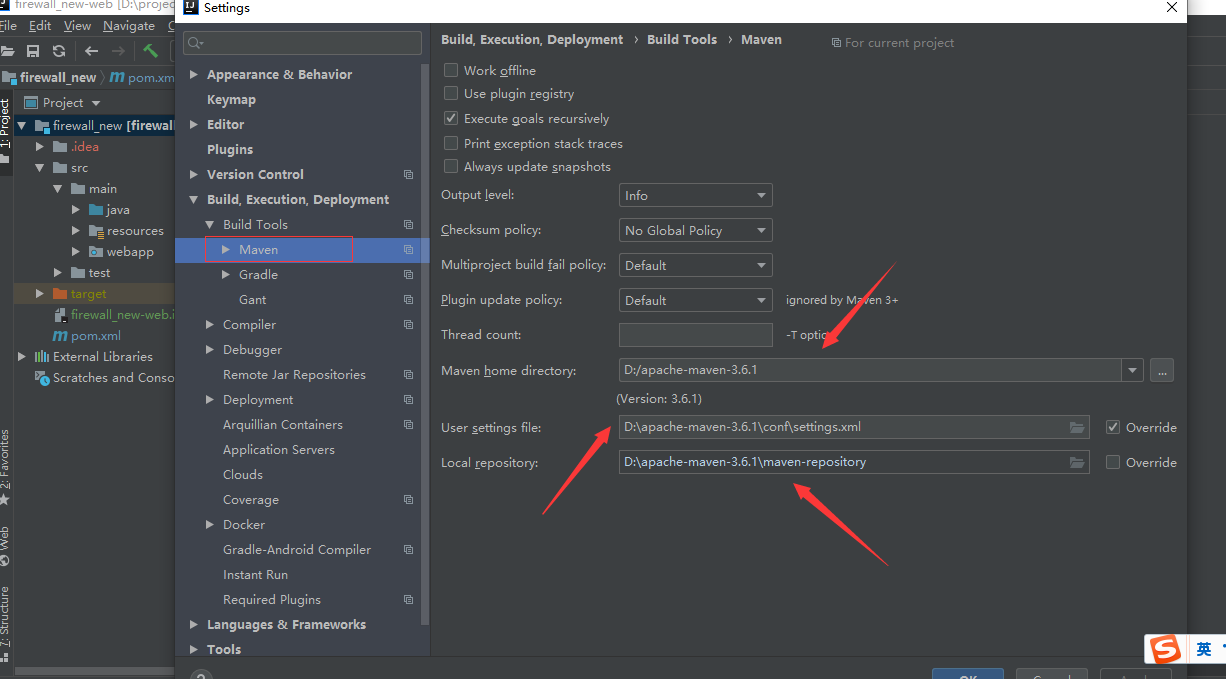Enable the Work offline checkbox

[x=451, y=70]
